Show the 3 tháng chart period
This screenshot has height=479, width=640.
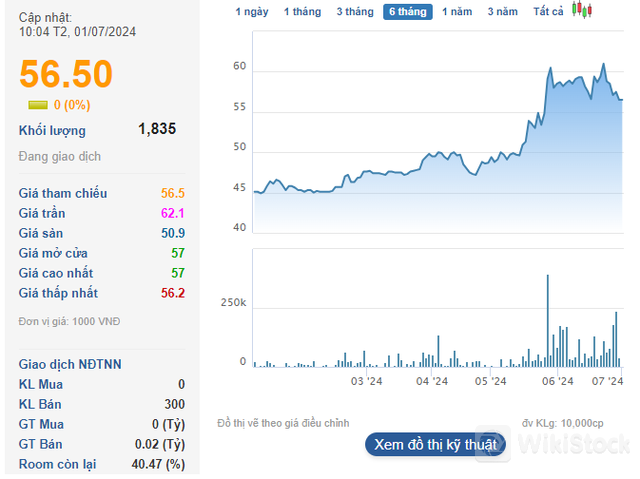pos(355,12)
